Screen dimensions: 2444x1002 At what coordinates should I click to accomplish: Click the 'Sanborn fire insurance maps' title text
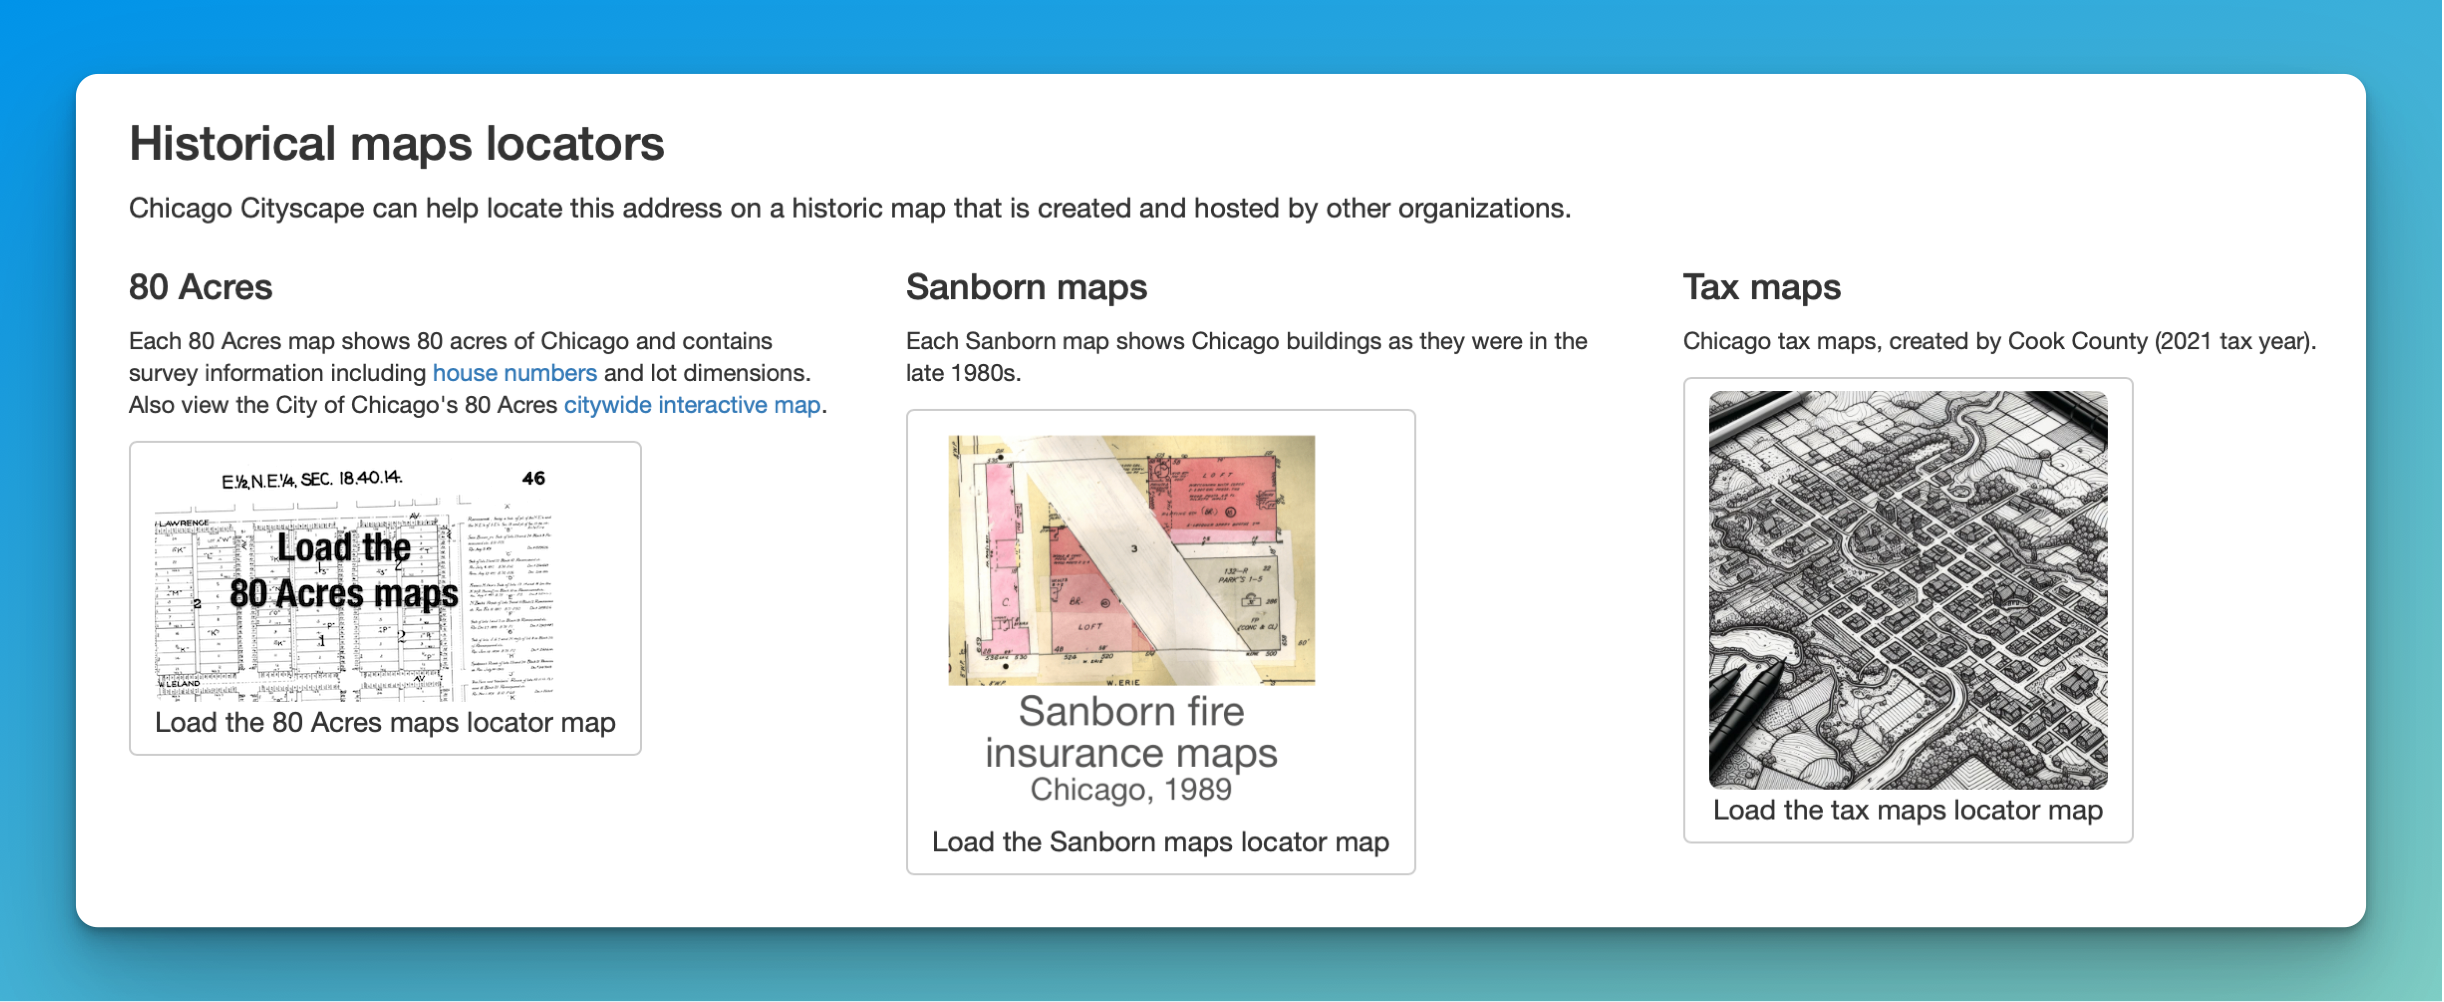tap(1131, 732)
